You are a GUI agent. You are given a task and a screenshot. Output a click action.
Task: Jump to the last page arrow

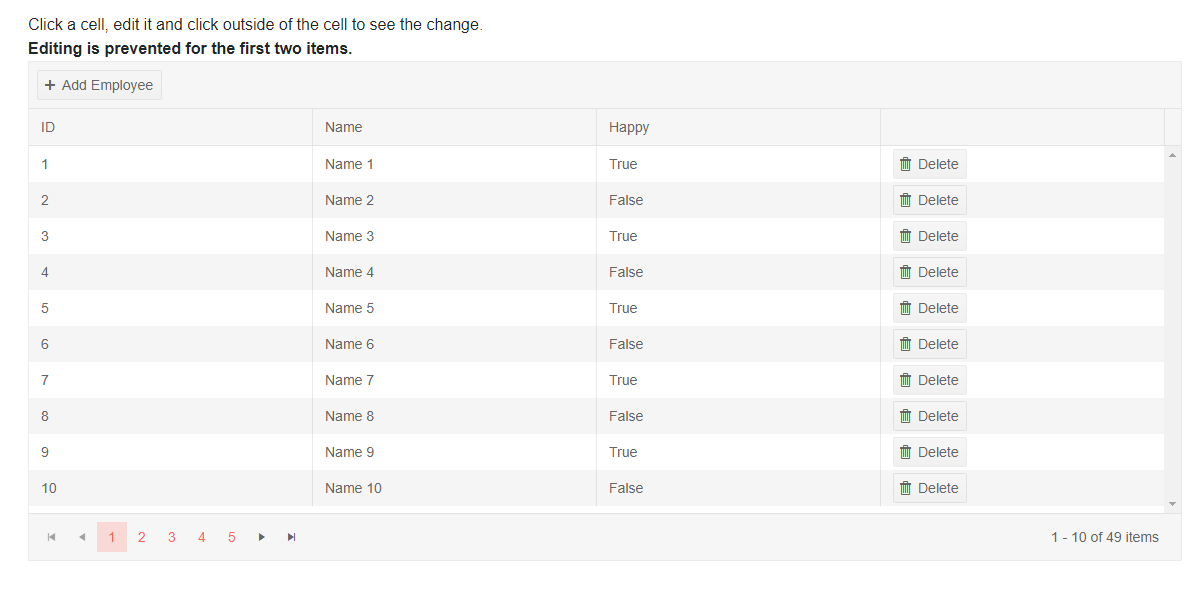(x=292, y=537)
